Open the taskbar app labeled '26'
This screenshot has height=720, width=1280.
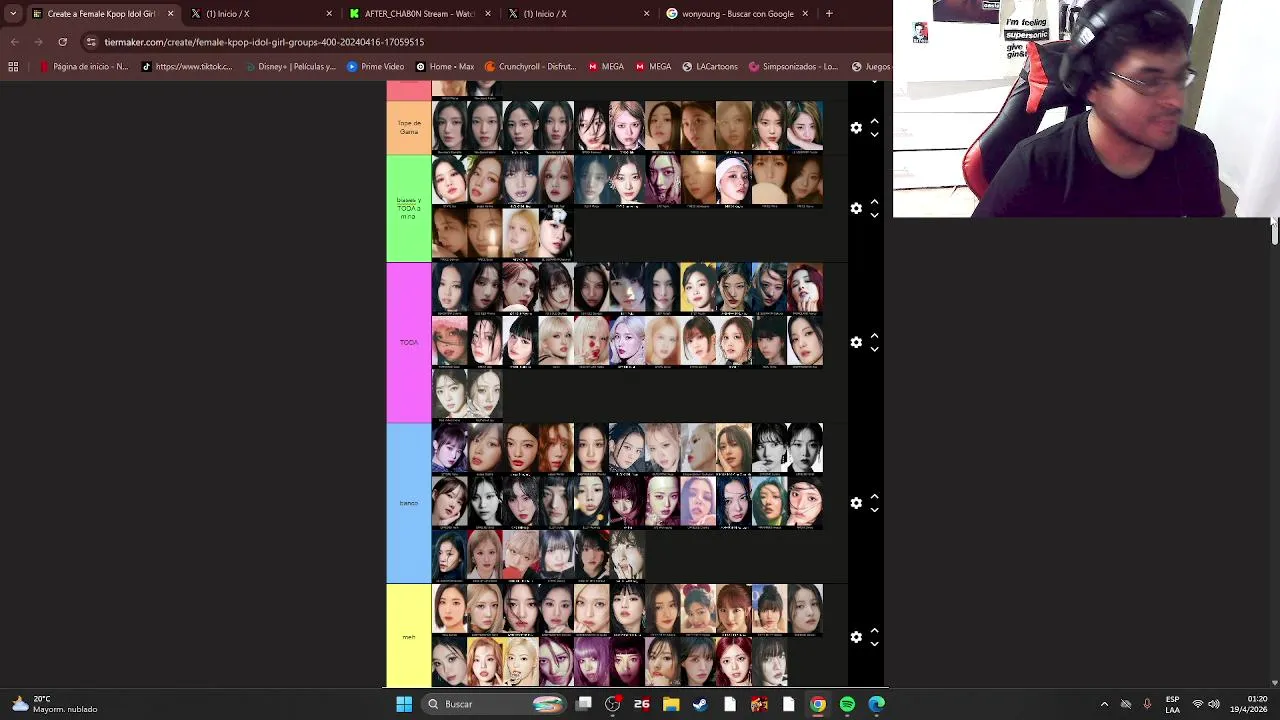point(642,704)
